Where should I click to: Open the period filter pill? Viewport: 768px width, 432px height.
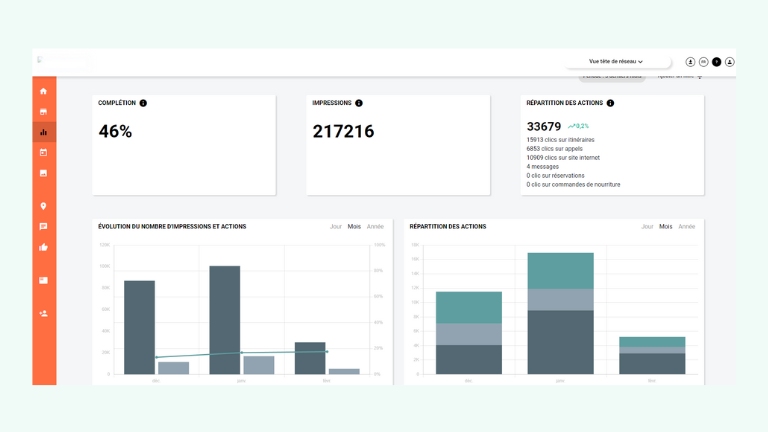pos(612,77)
